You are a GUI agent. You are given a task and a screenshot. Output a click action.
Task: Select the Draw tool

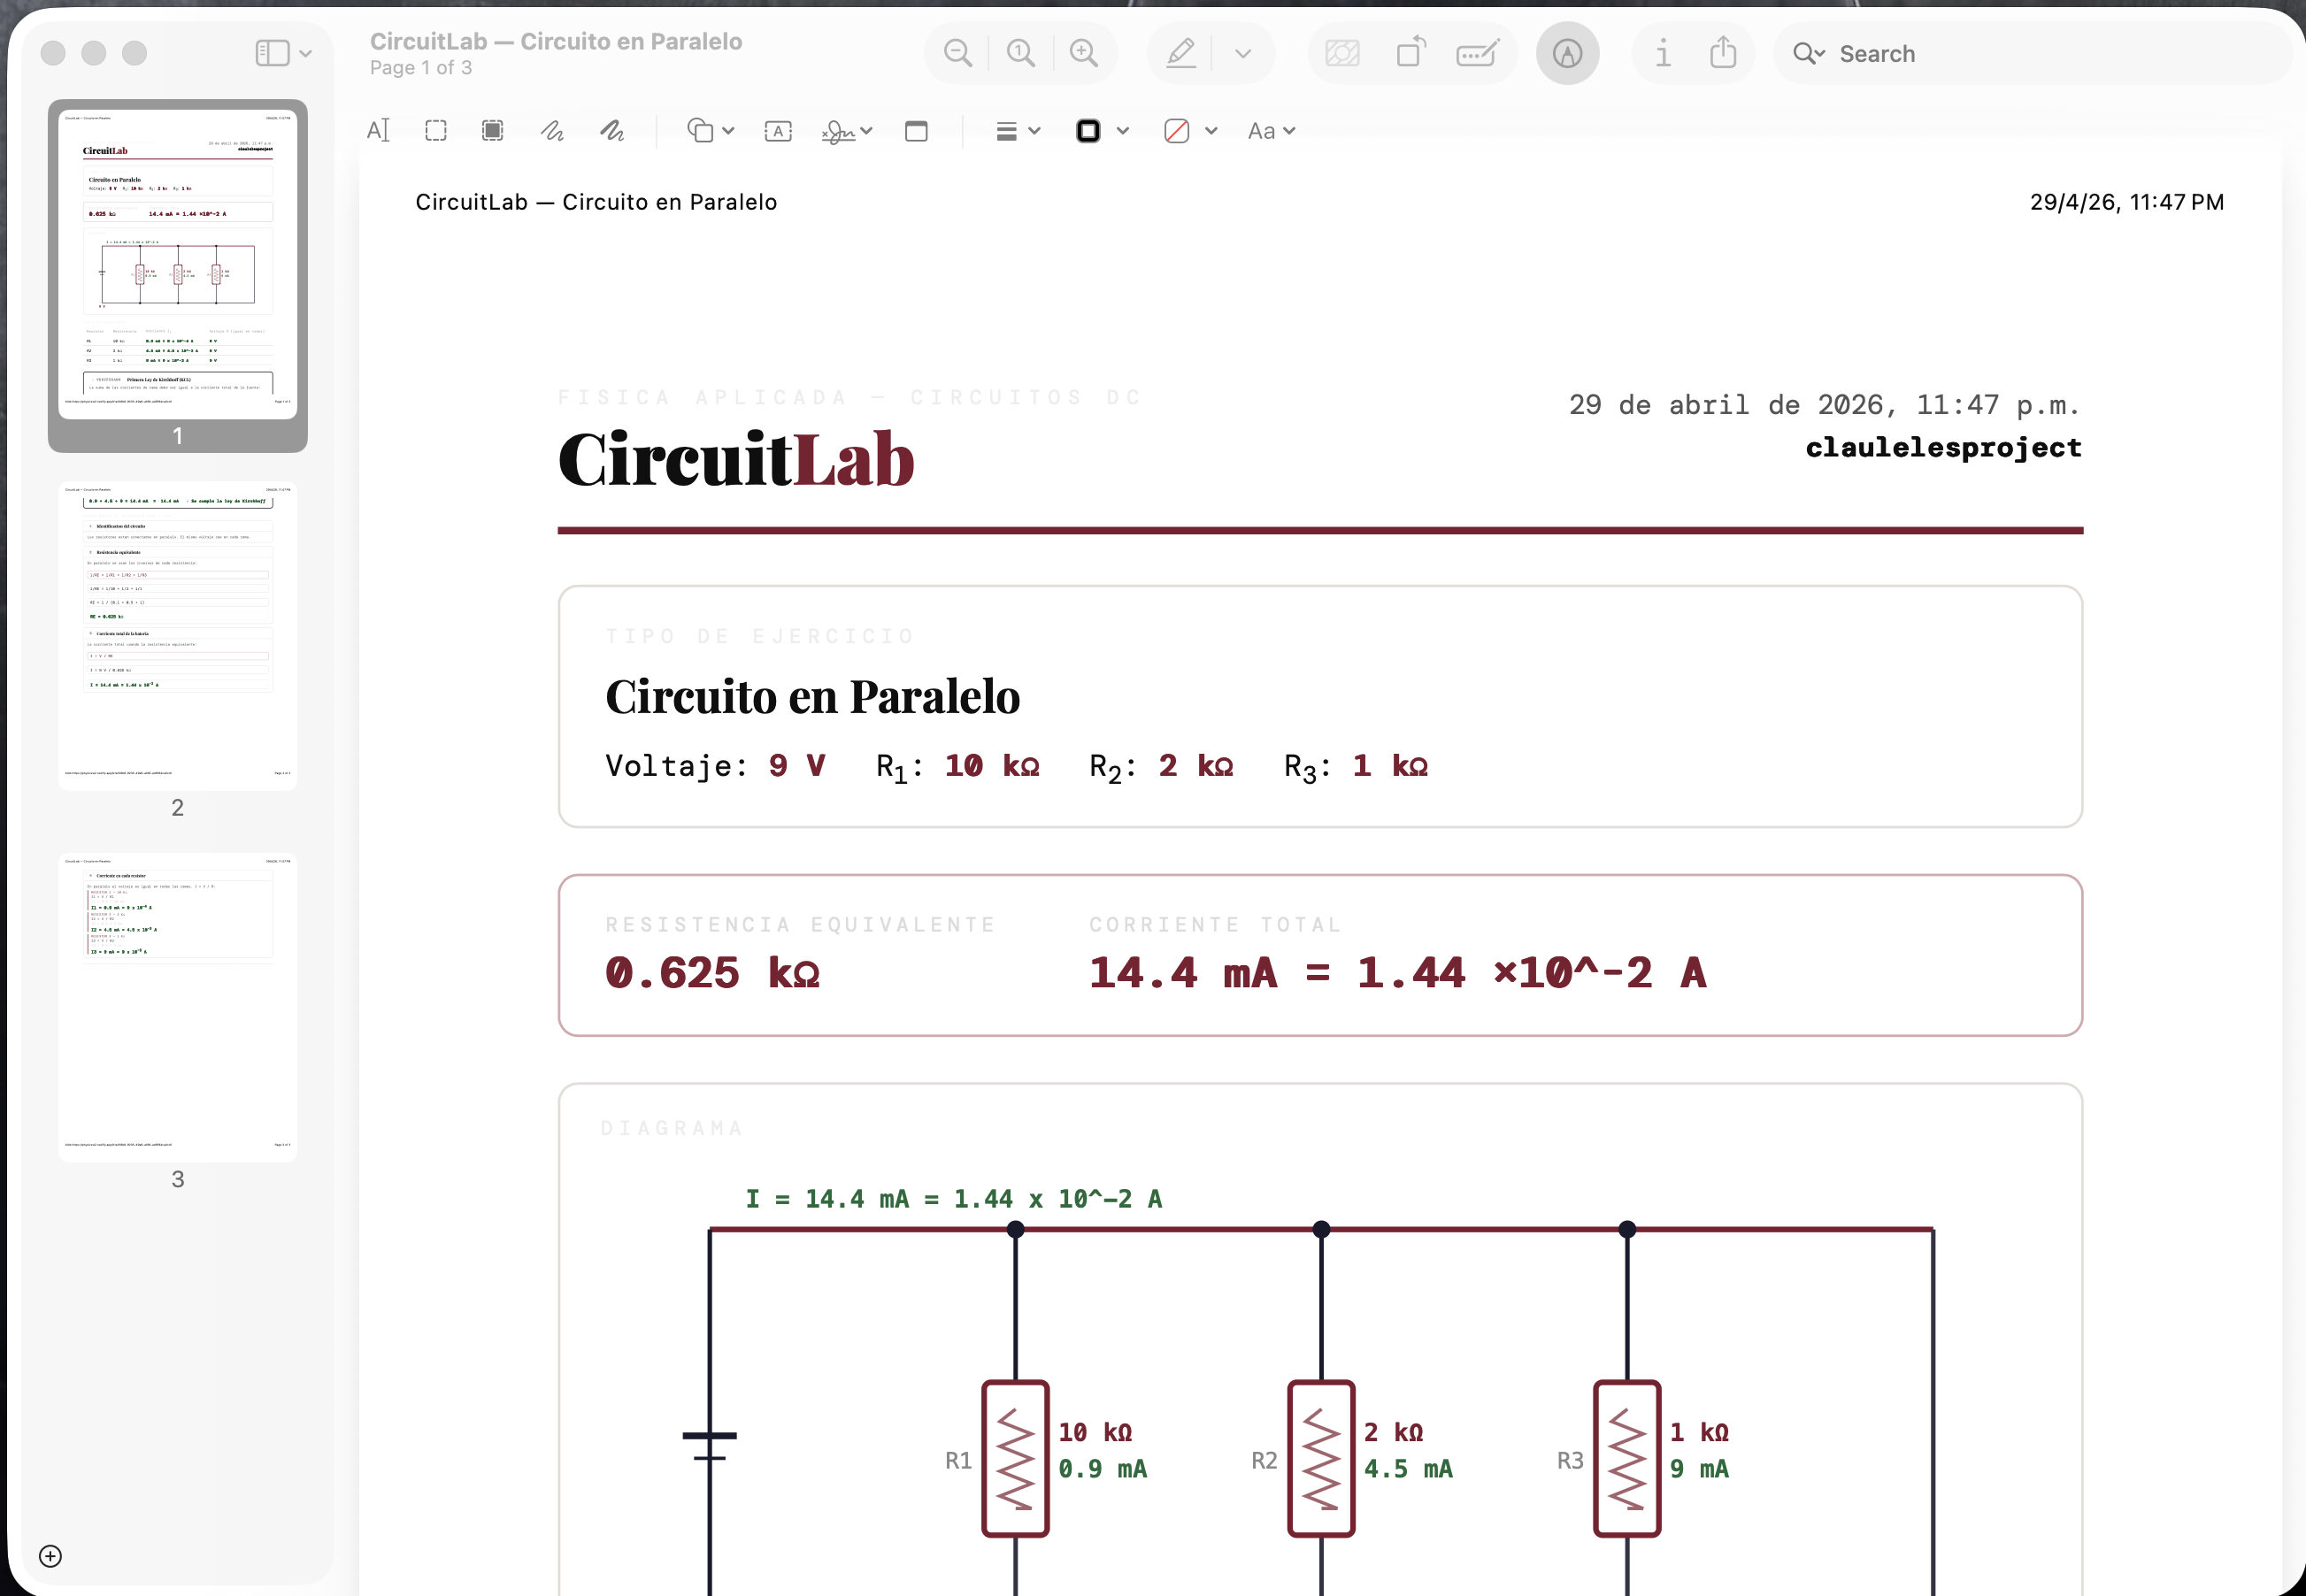(612, 131)
